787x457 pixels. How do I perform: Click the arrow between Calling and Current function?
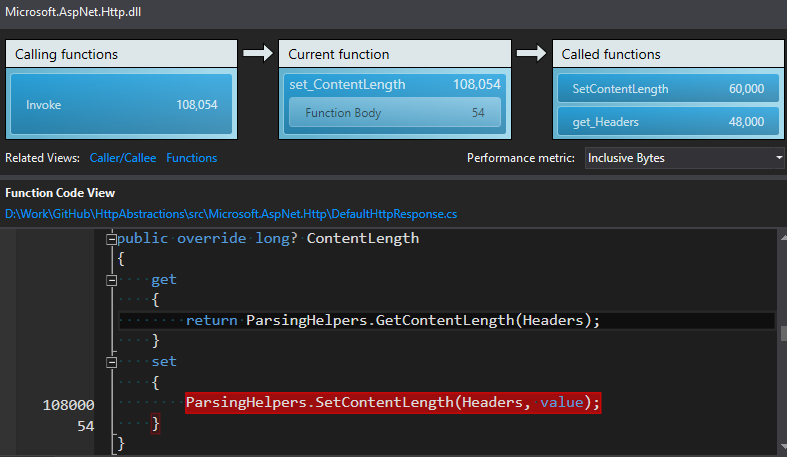click(x=257, y=53)
